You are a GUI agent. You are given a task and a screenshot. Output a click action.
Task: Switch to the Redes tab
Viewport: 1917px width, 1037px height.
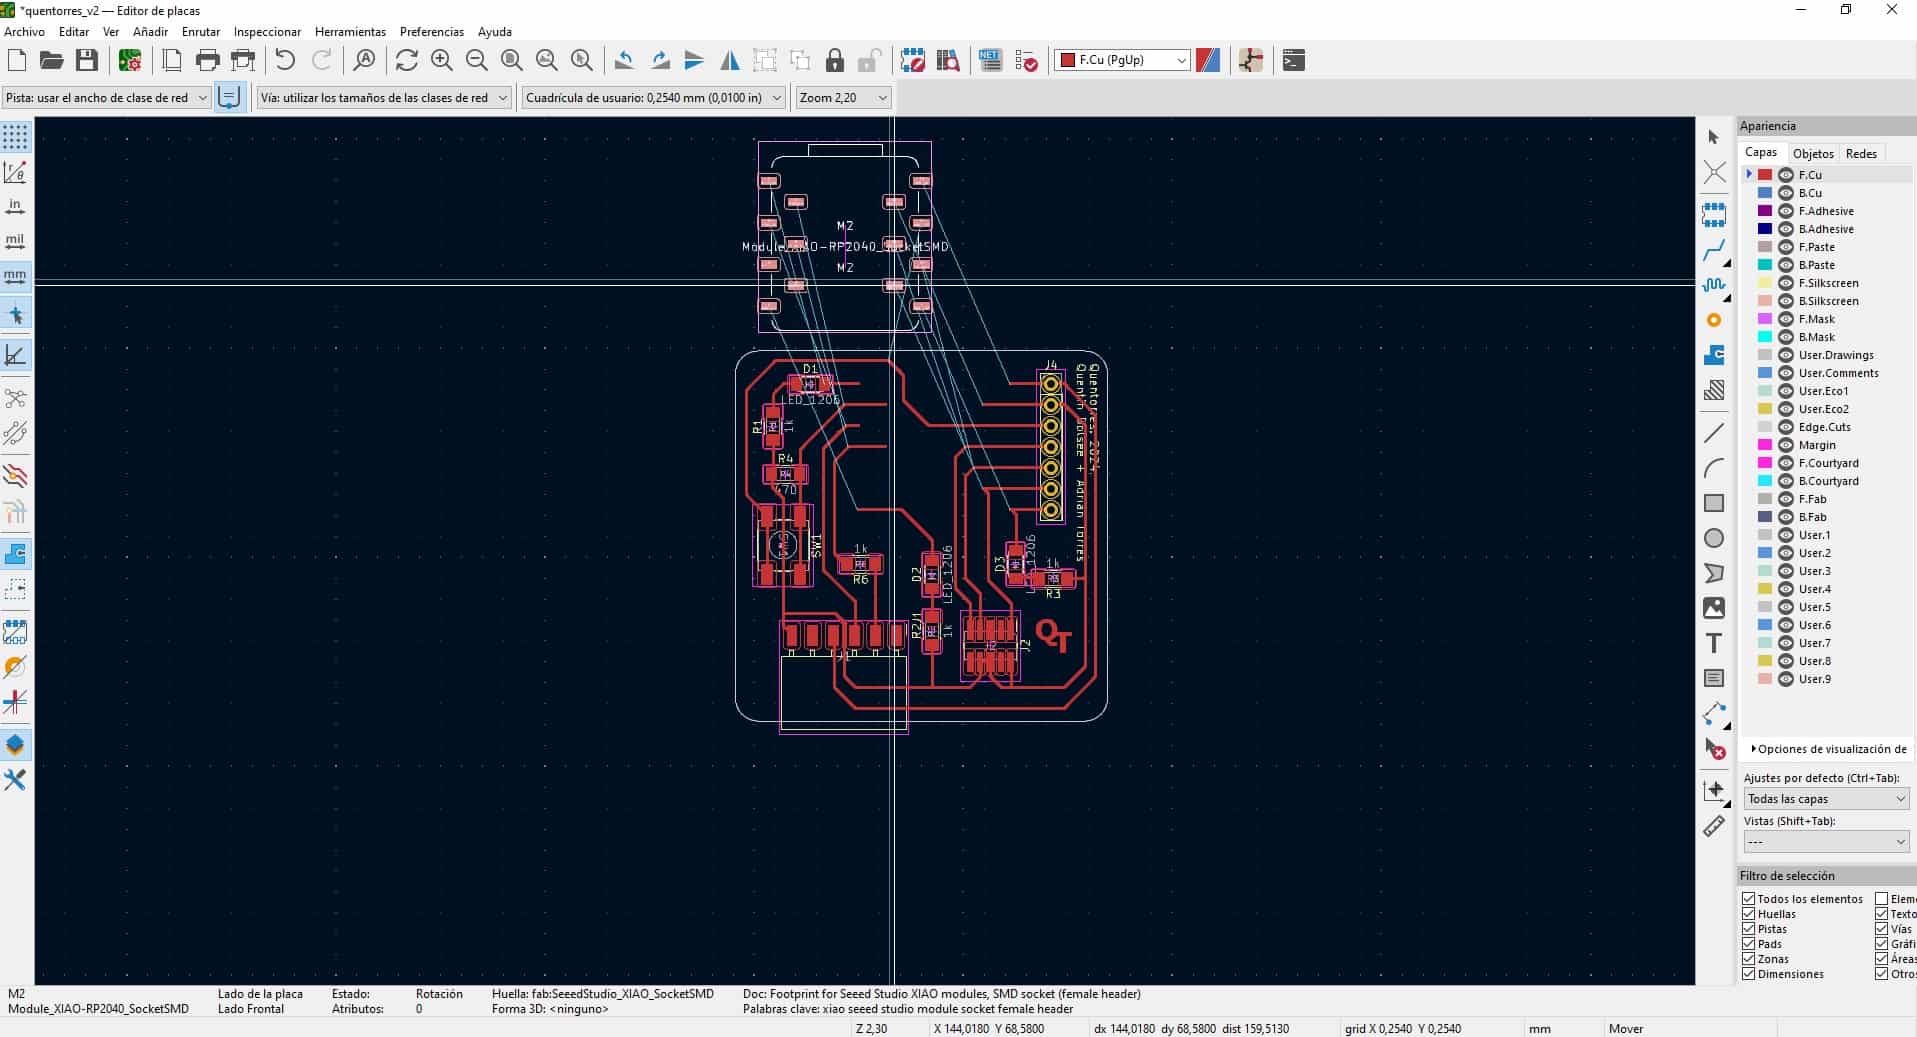click(1861, 153)
